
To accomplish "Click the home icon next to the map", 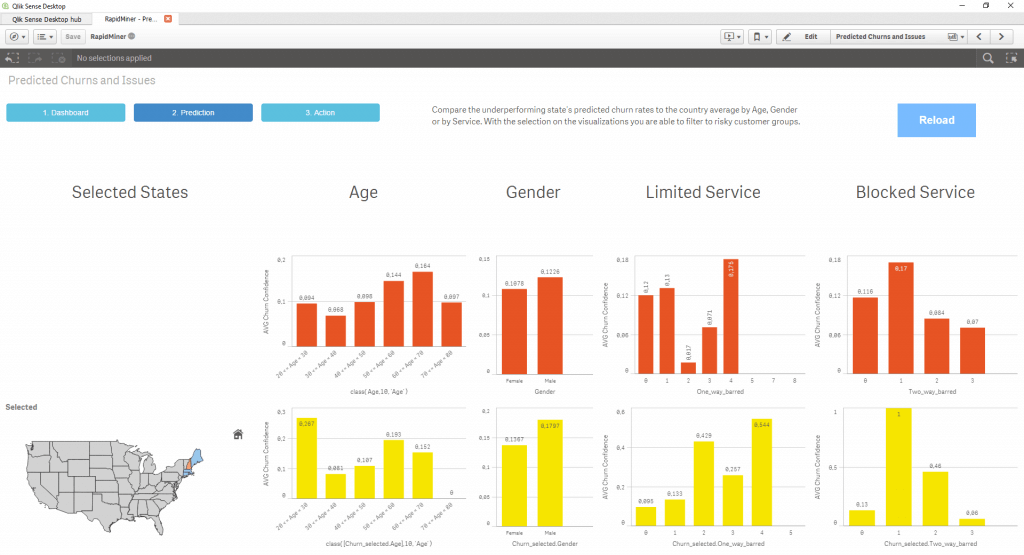I will [238, 434].
